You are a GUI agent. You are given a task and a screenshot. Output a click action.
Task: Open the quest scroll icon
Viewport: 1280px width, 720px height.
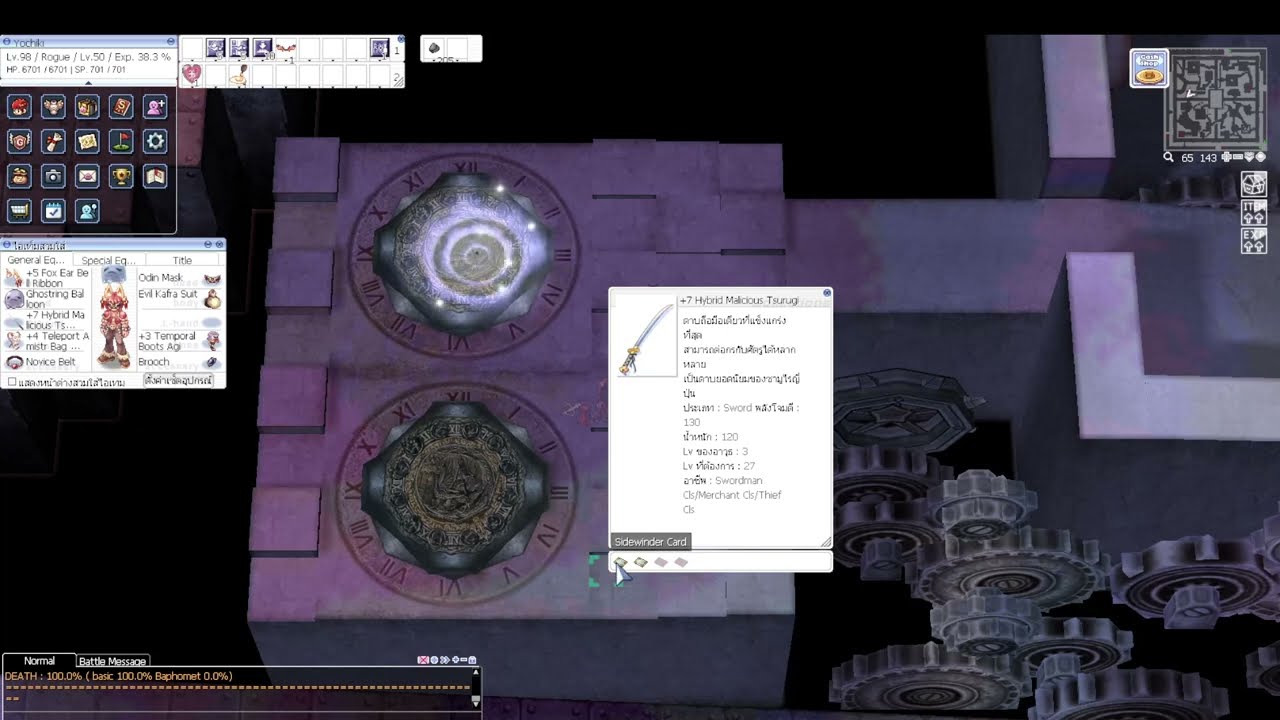tap(53, 141)
